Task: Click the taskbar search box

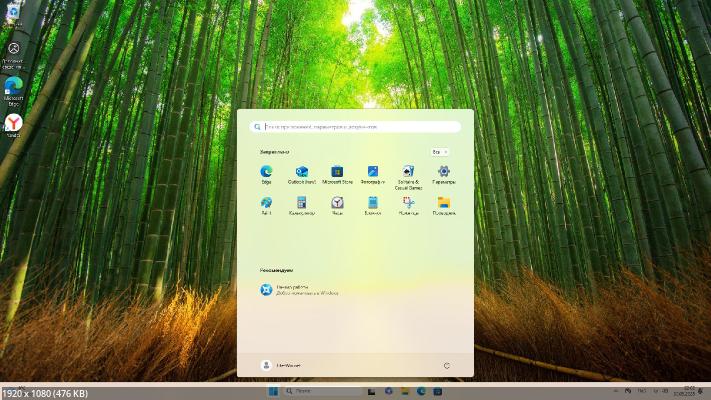Action: [322, 391]
